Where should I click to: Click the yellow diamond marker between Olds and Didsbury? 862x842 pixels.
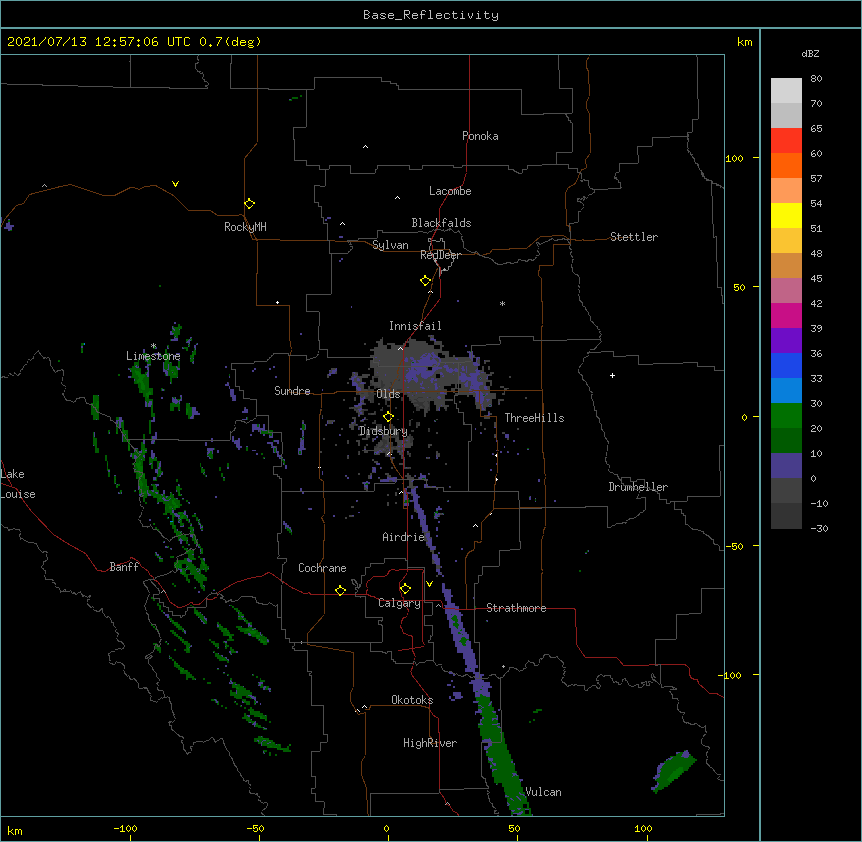tap(388, 417)
